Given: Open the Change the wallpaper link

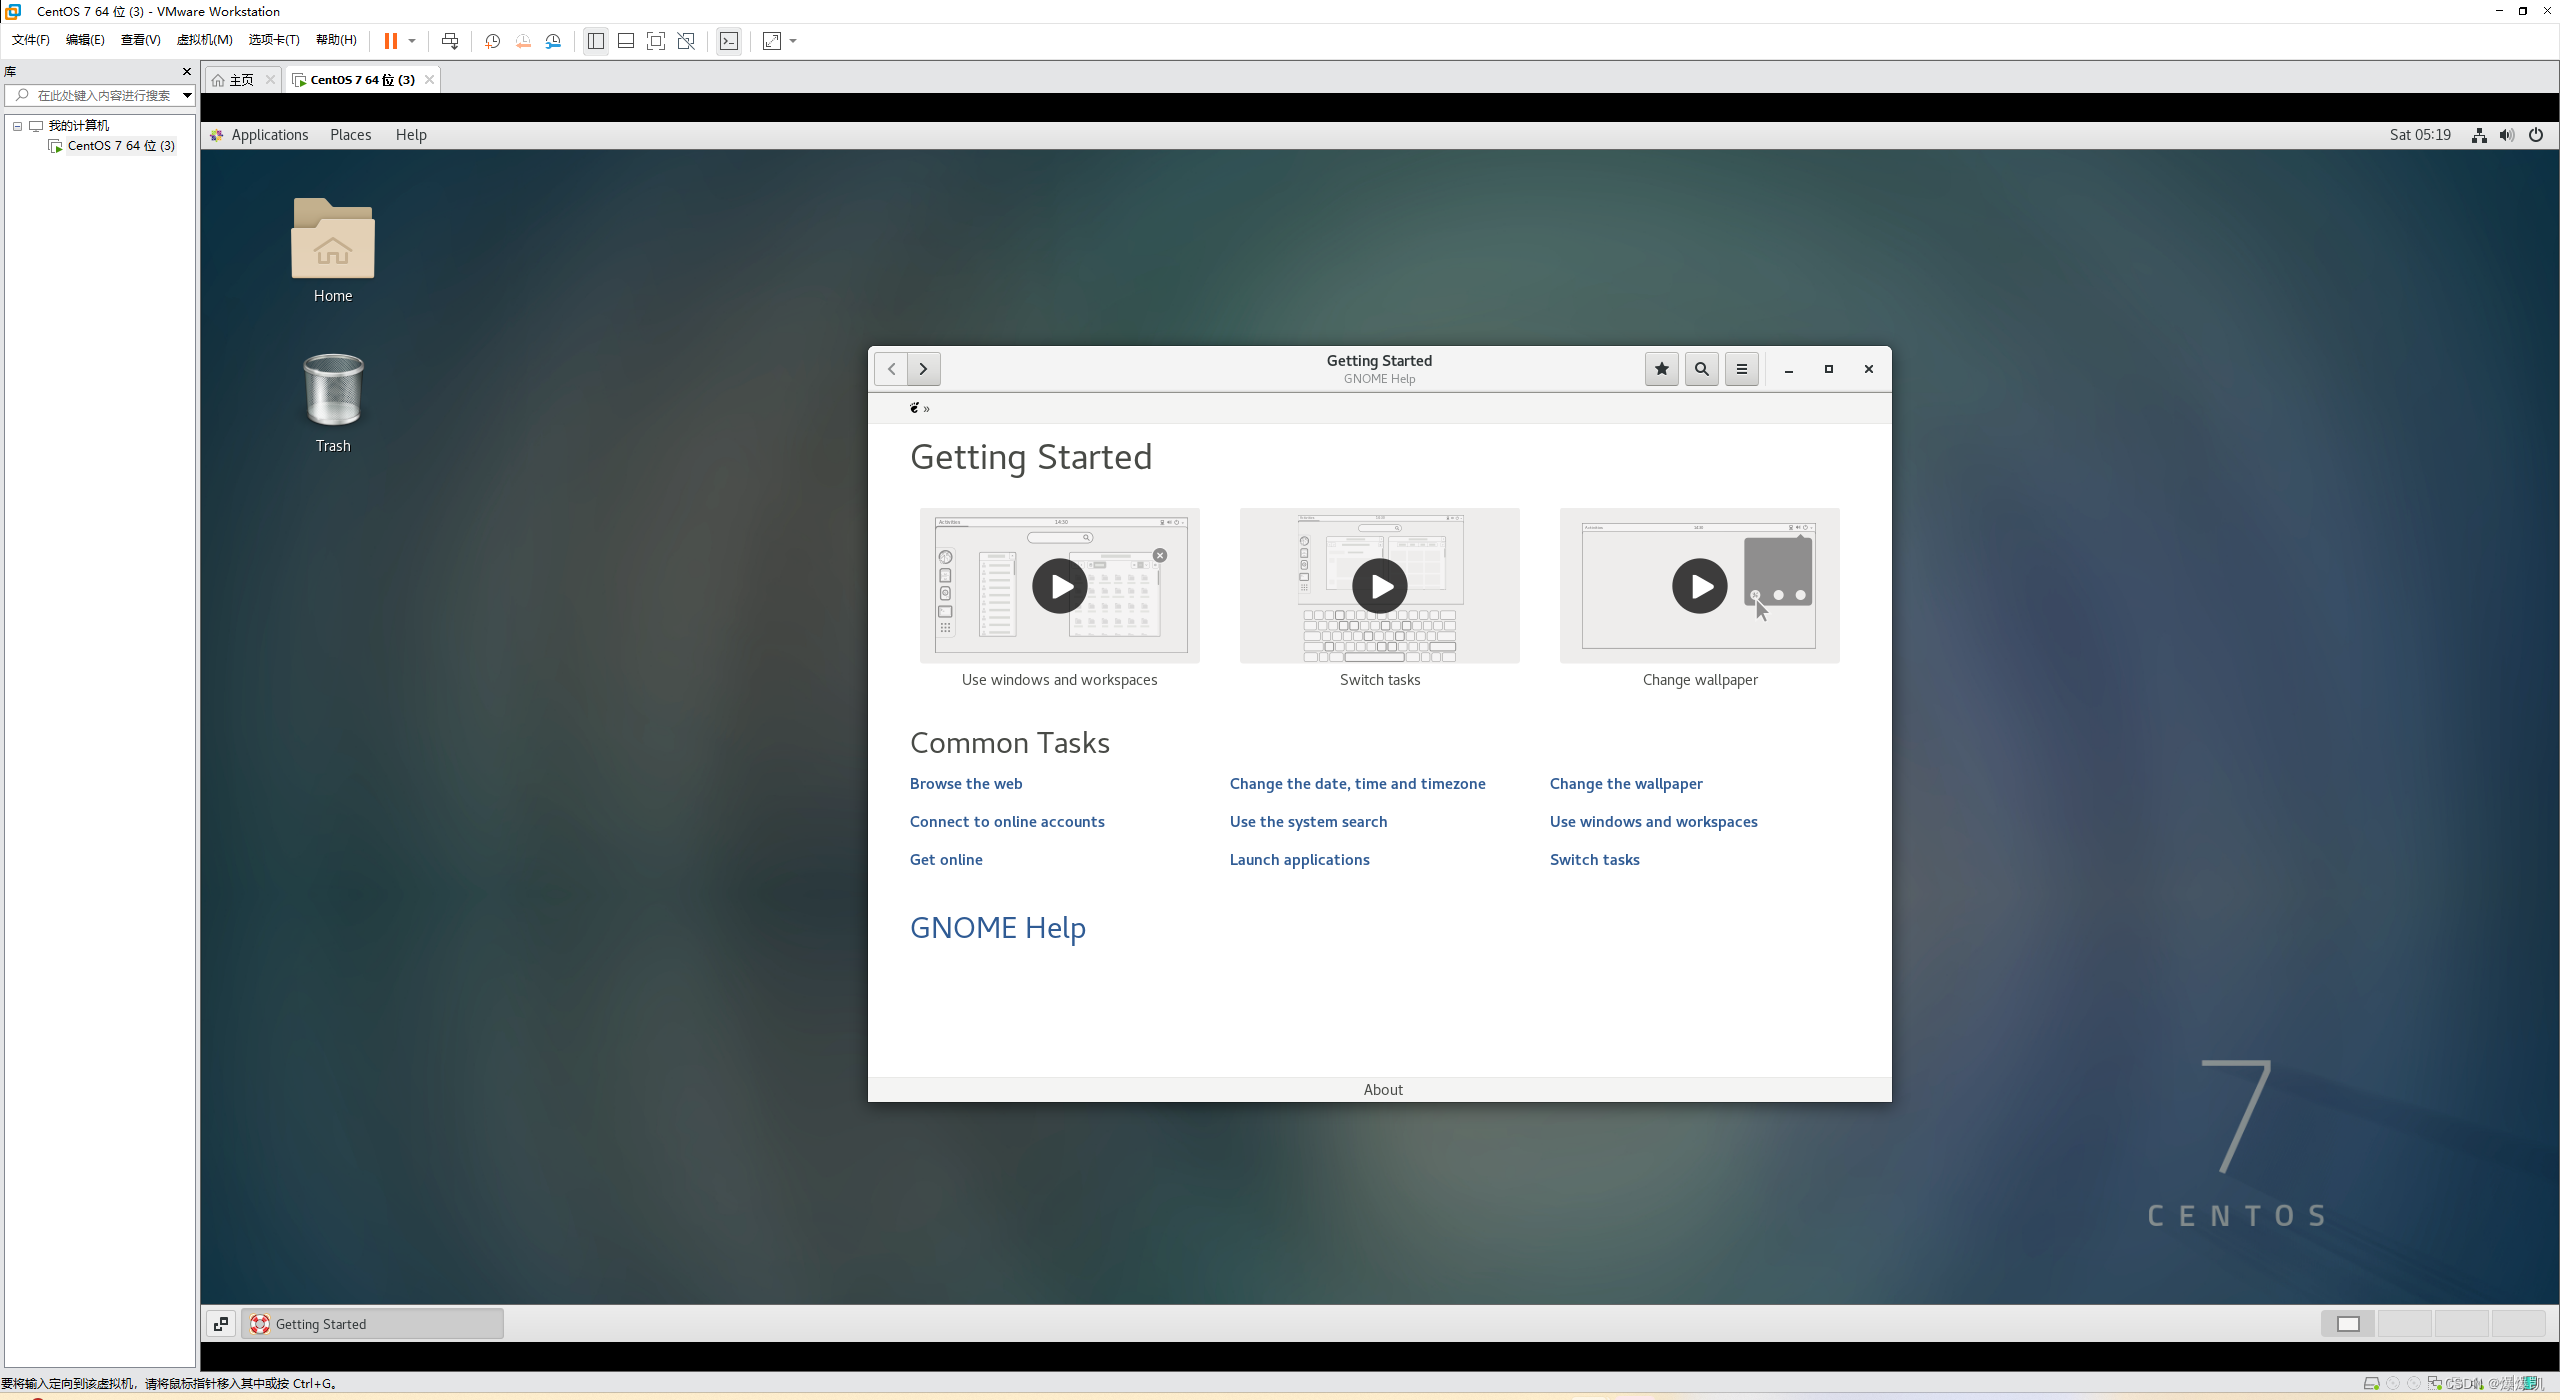Looking at the screenshot, I should coord(1626,784).
